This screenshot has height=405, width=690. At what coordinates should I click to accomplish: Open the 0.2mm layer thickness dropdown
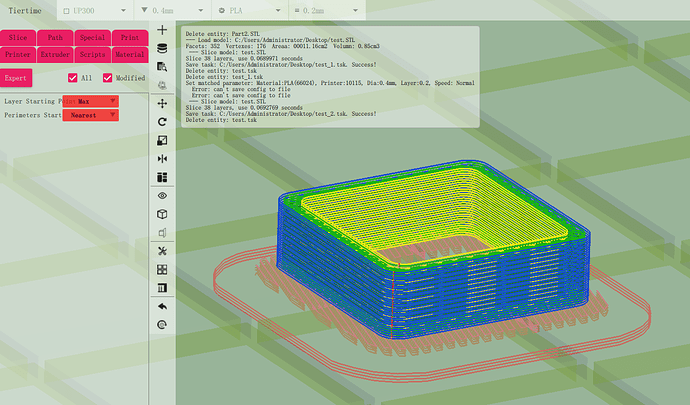point(327,11)
